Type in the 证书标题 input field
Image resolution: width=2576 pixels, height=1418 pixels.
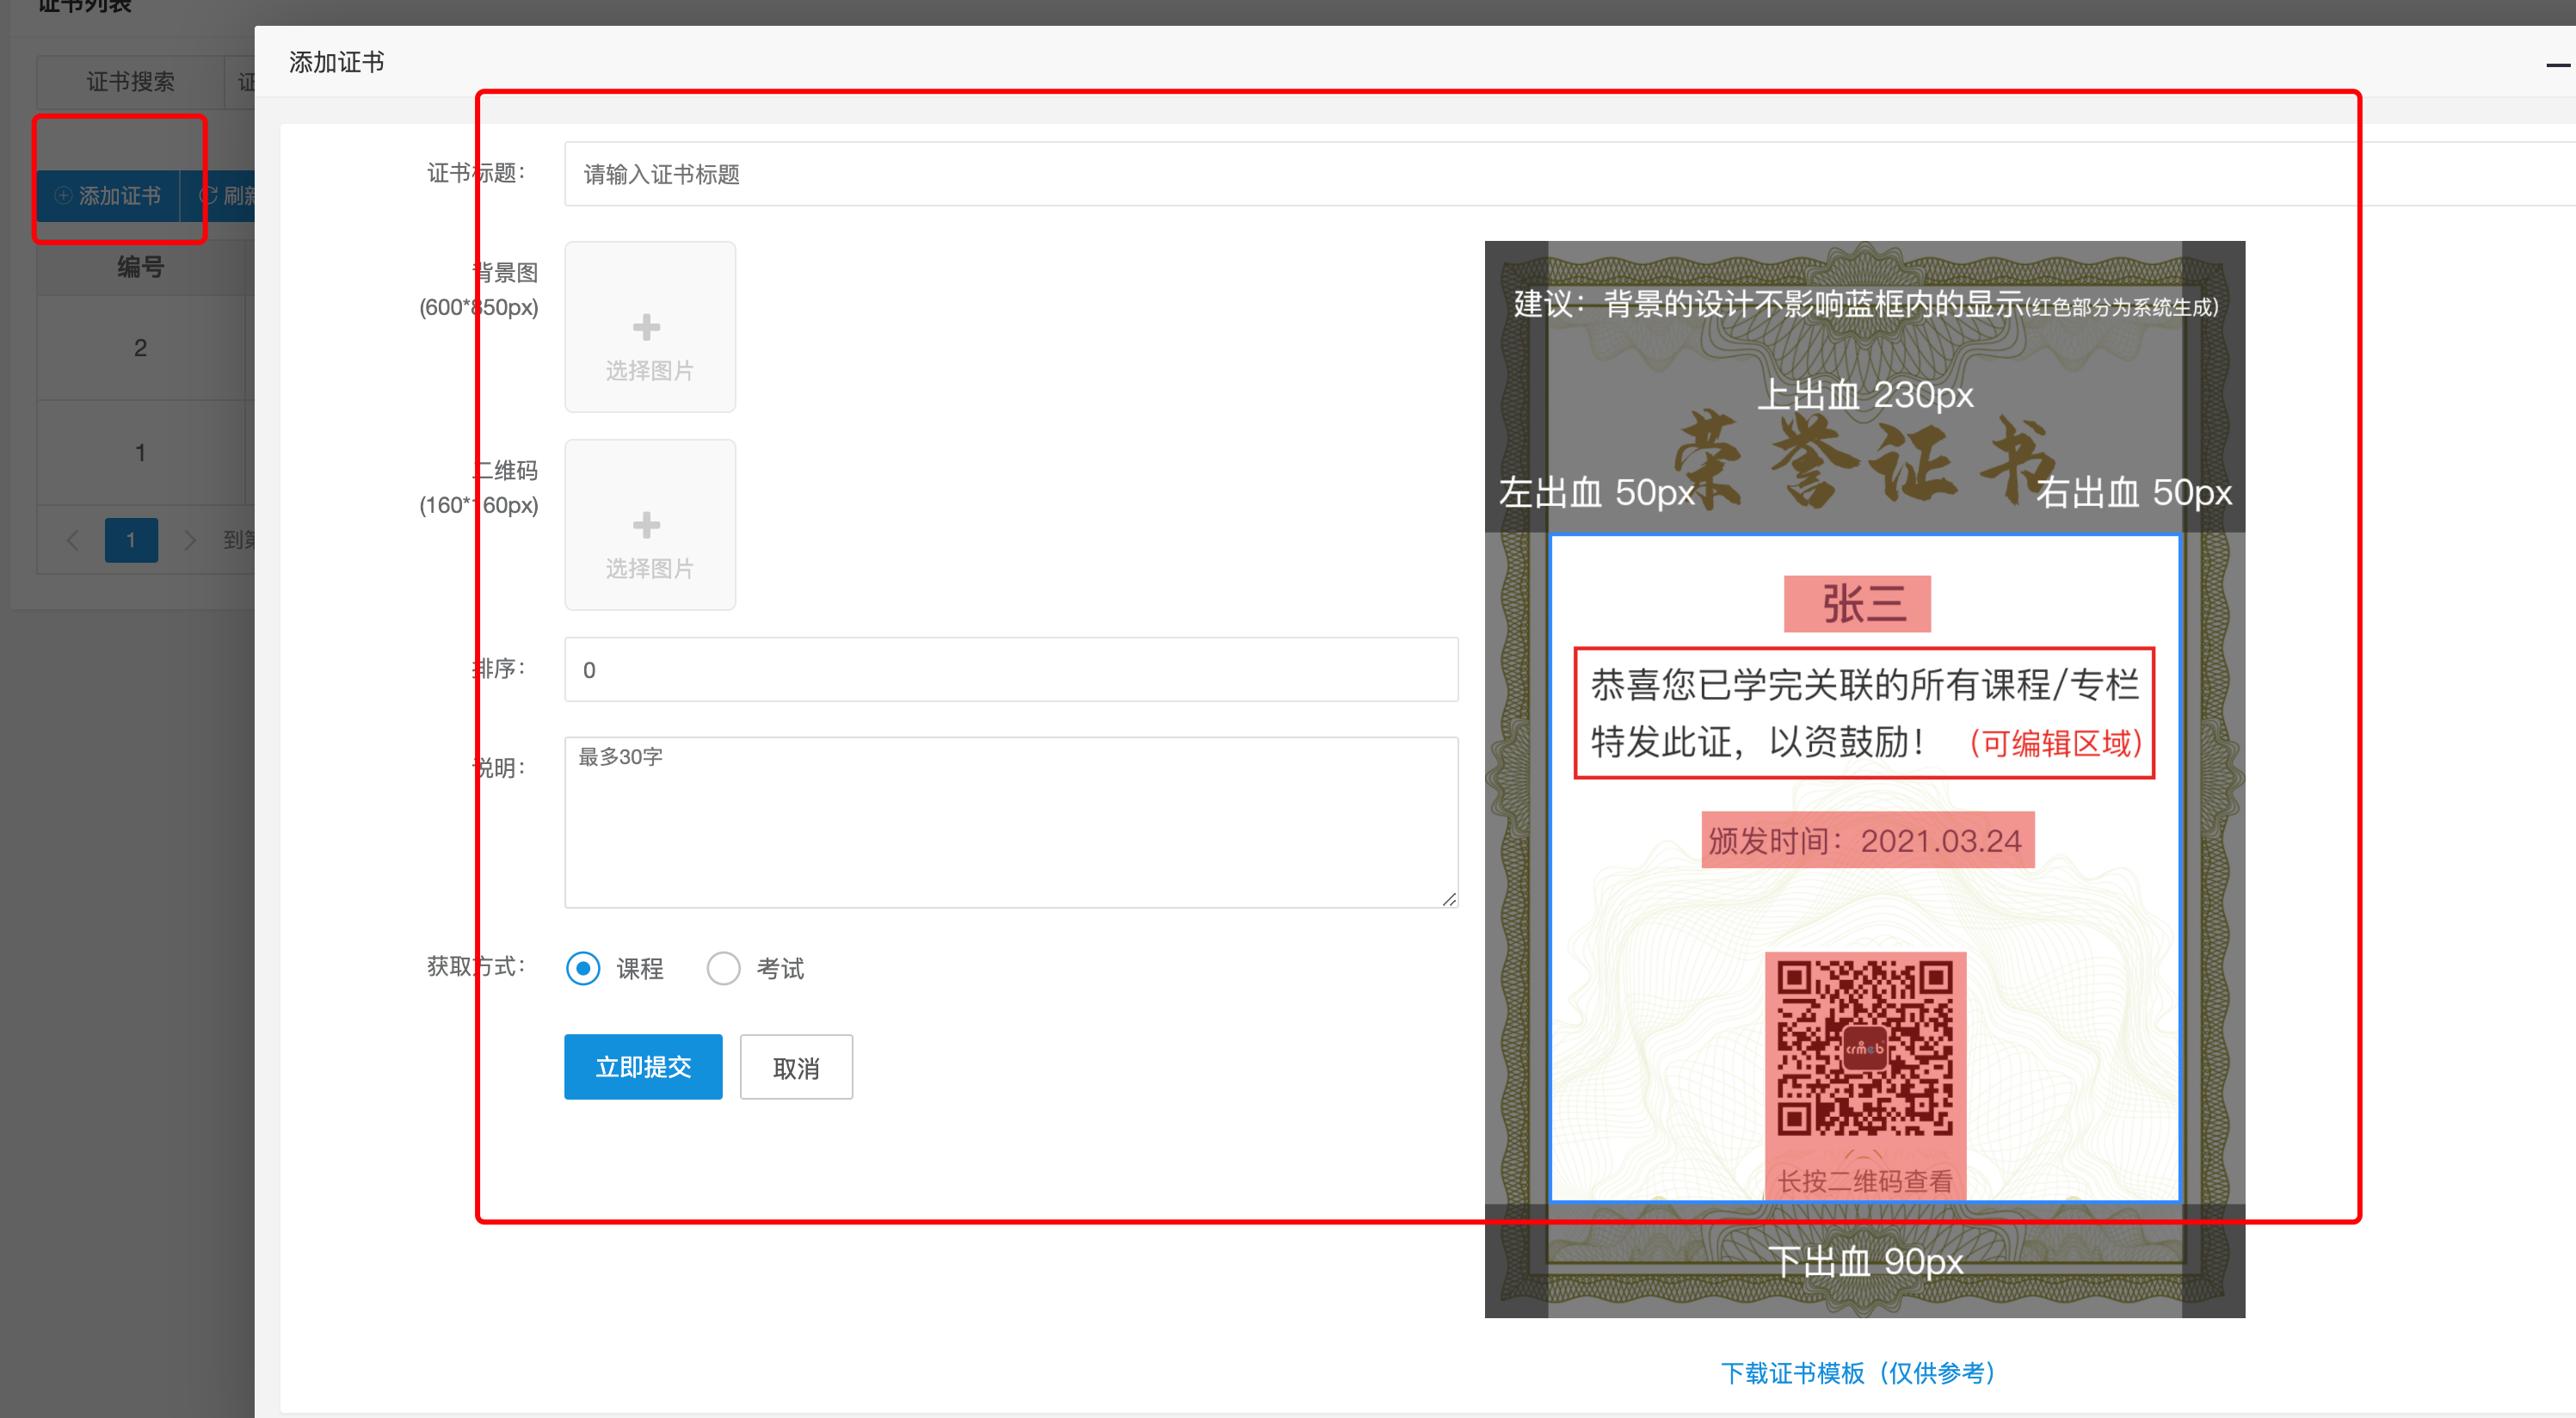pos(1569,174)
